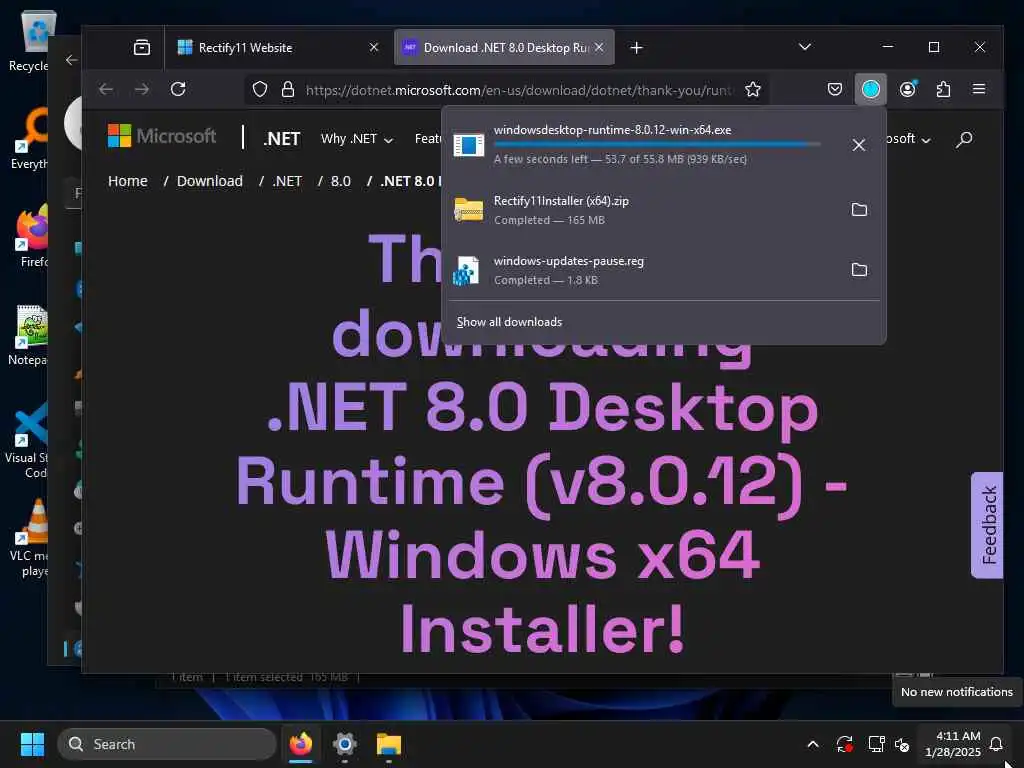Open VLC media player desktop shortcut

coord(29,539)
